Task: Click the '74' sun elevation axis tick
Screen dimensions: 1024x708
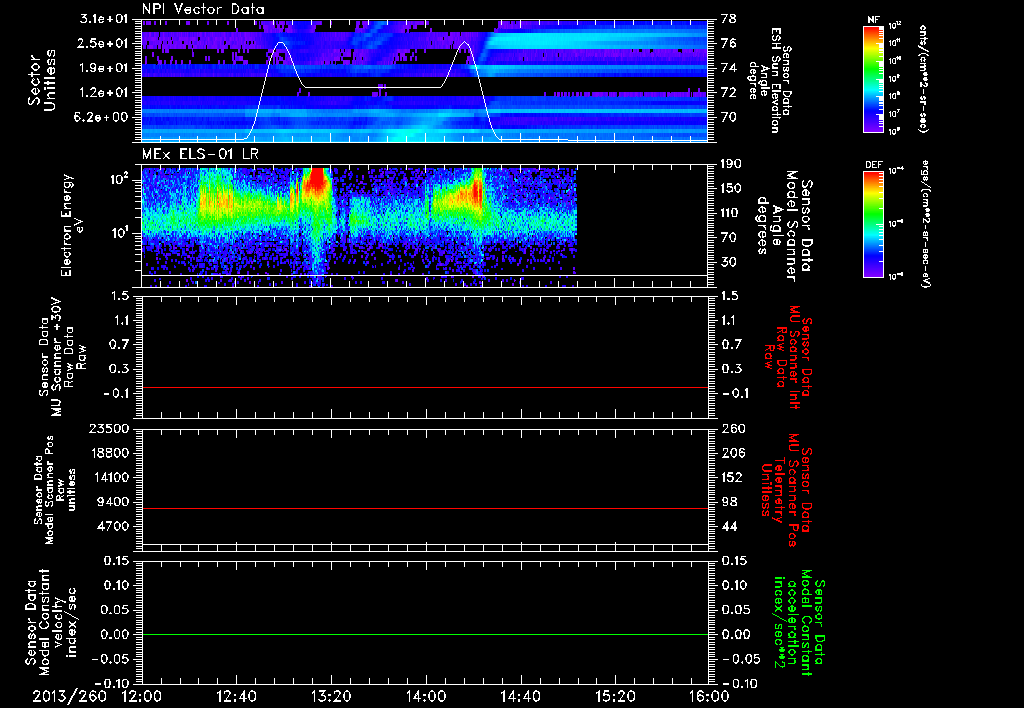Action: (729, 68)
